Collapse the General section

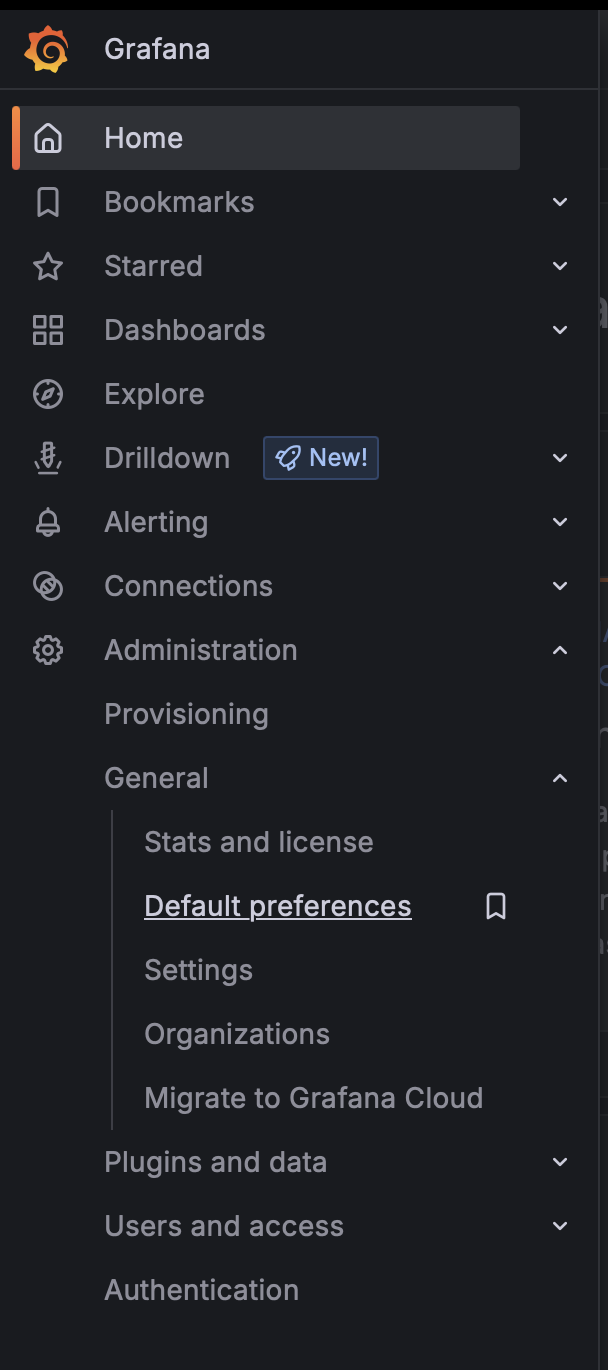point(560,777)
